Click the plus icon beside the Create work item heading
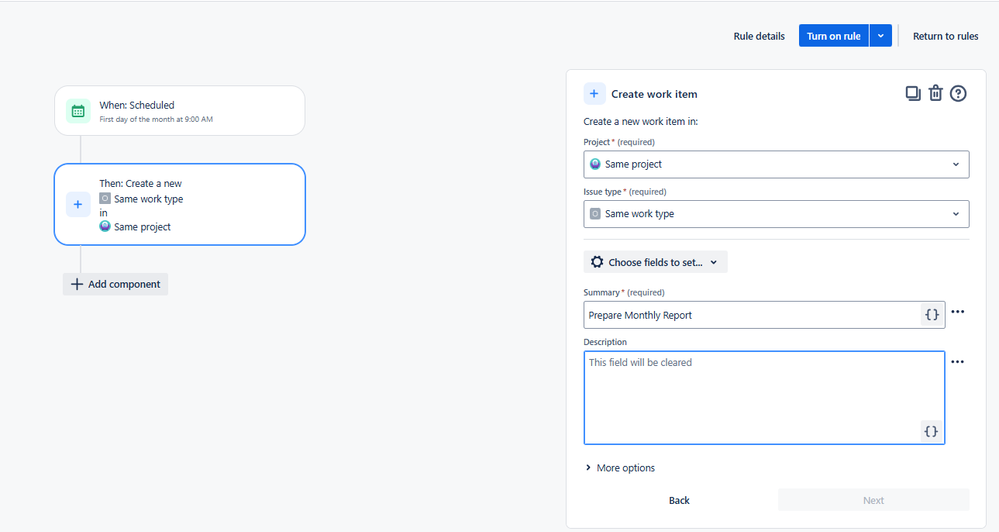Image resolution: width=999 pixels, height=532 pixels. coord(594,94)
